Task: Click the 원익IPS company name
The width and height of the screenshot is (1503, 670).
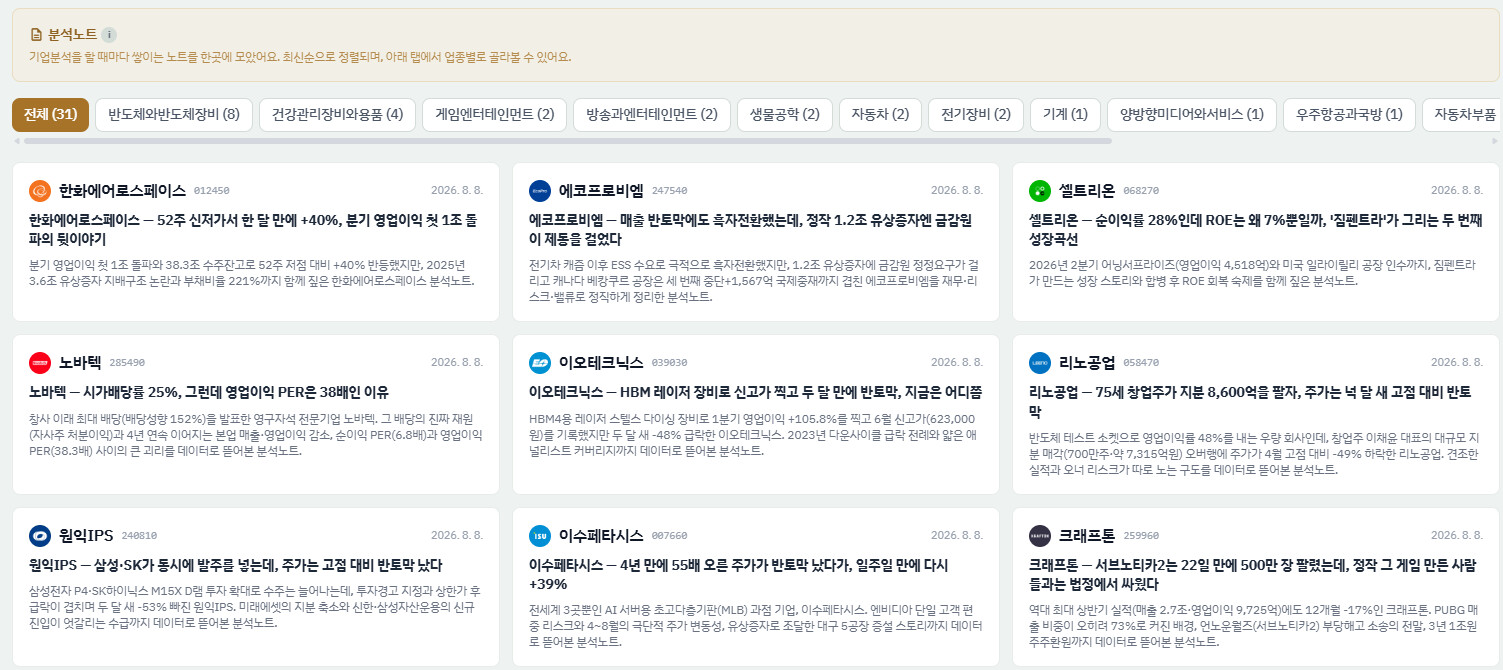Action: pos(86,536)
